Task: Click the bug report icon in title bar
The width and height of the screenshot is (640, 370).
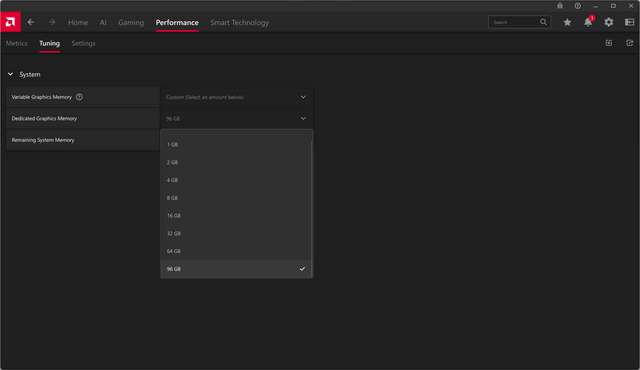Action: click(x=560, y=6)
